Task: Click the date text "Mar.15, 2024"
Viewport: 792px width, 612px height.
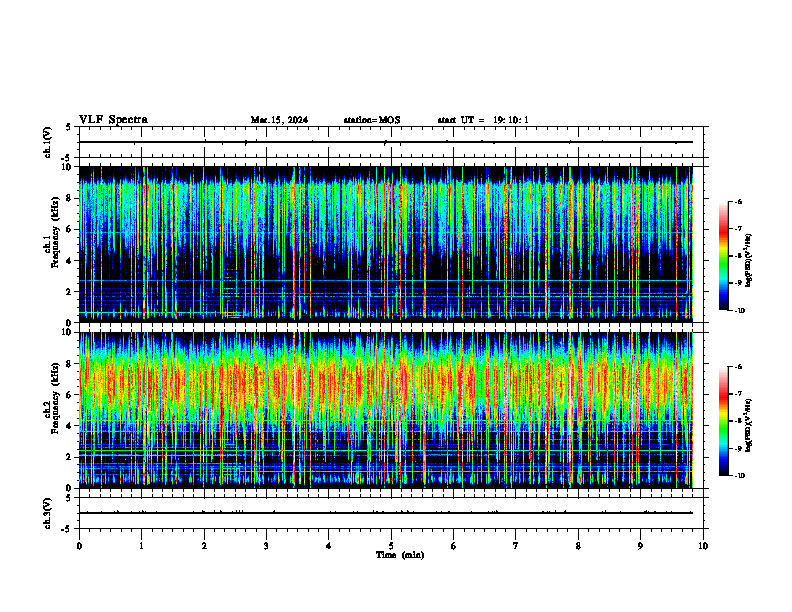Action: click(x=279, y=120)
